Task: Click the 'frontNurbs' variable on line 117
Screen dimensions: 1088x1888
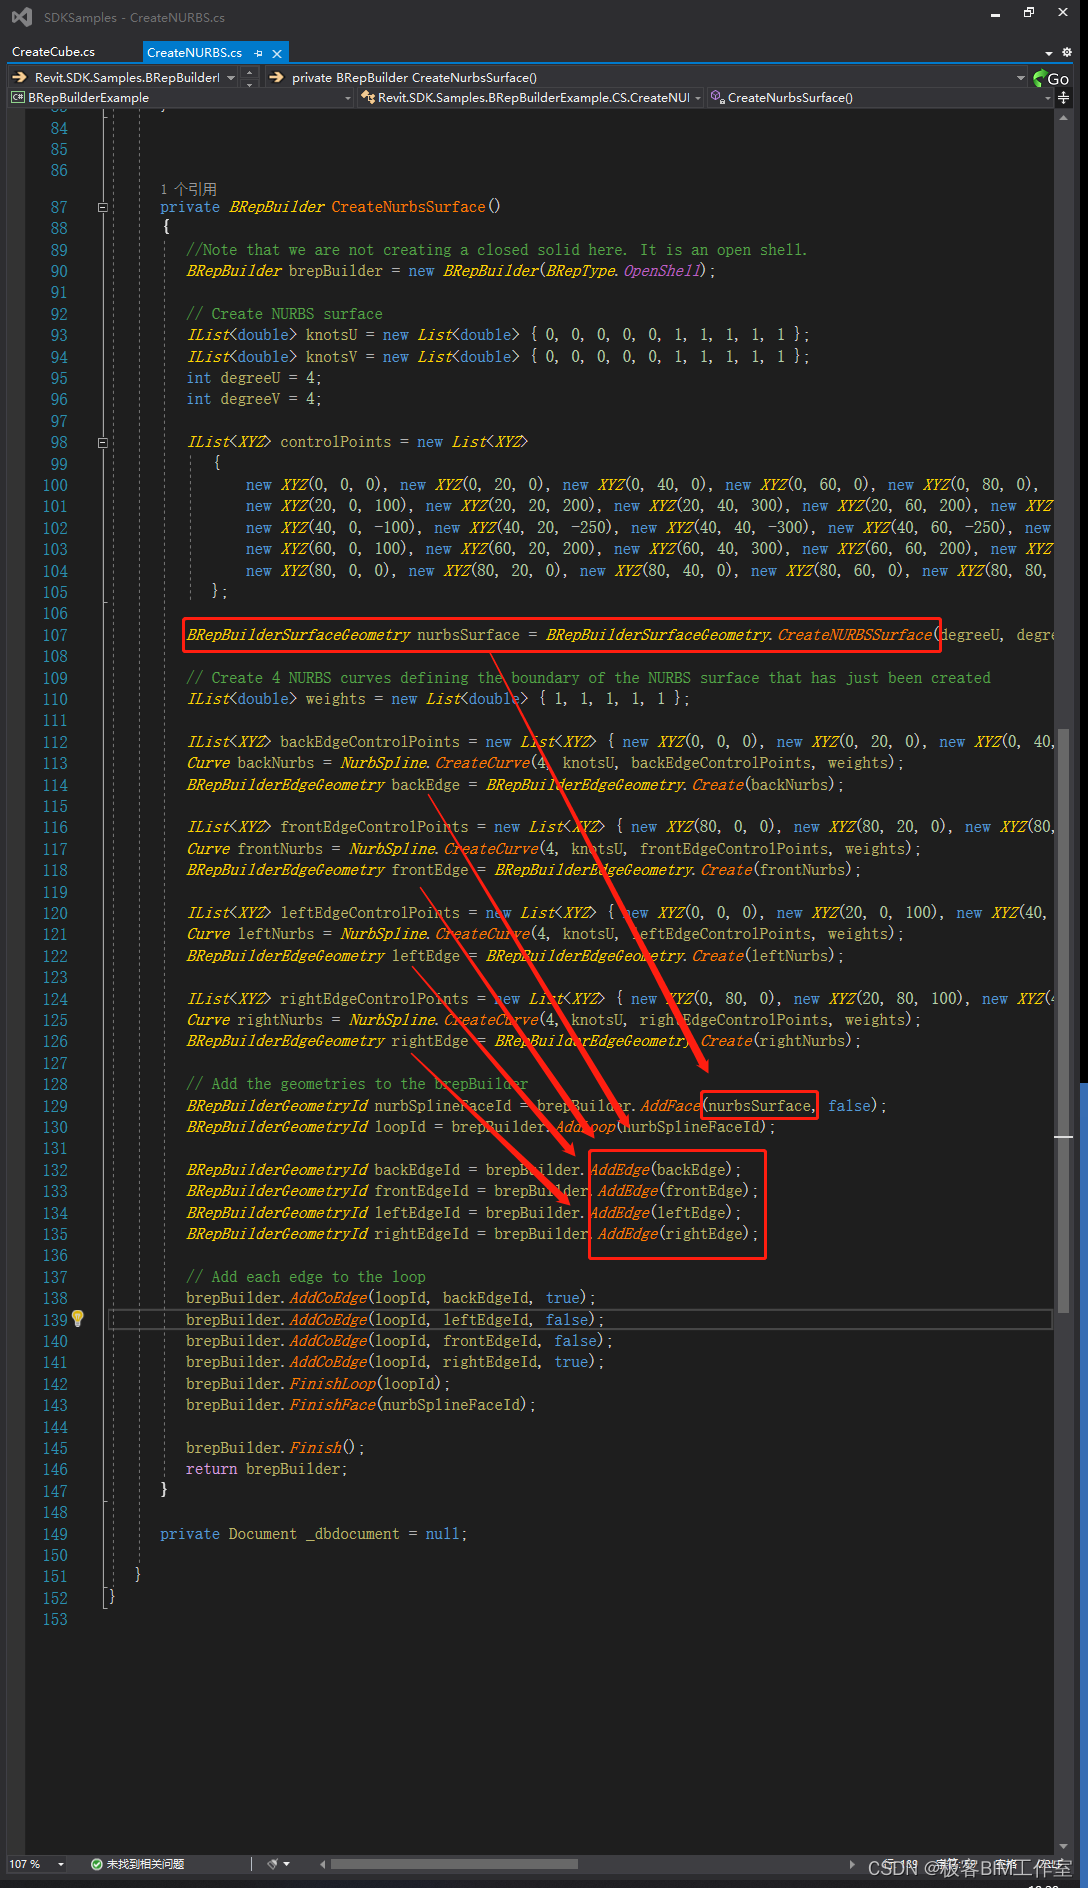Action: (x=280, y=849)
